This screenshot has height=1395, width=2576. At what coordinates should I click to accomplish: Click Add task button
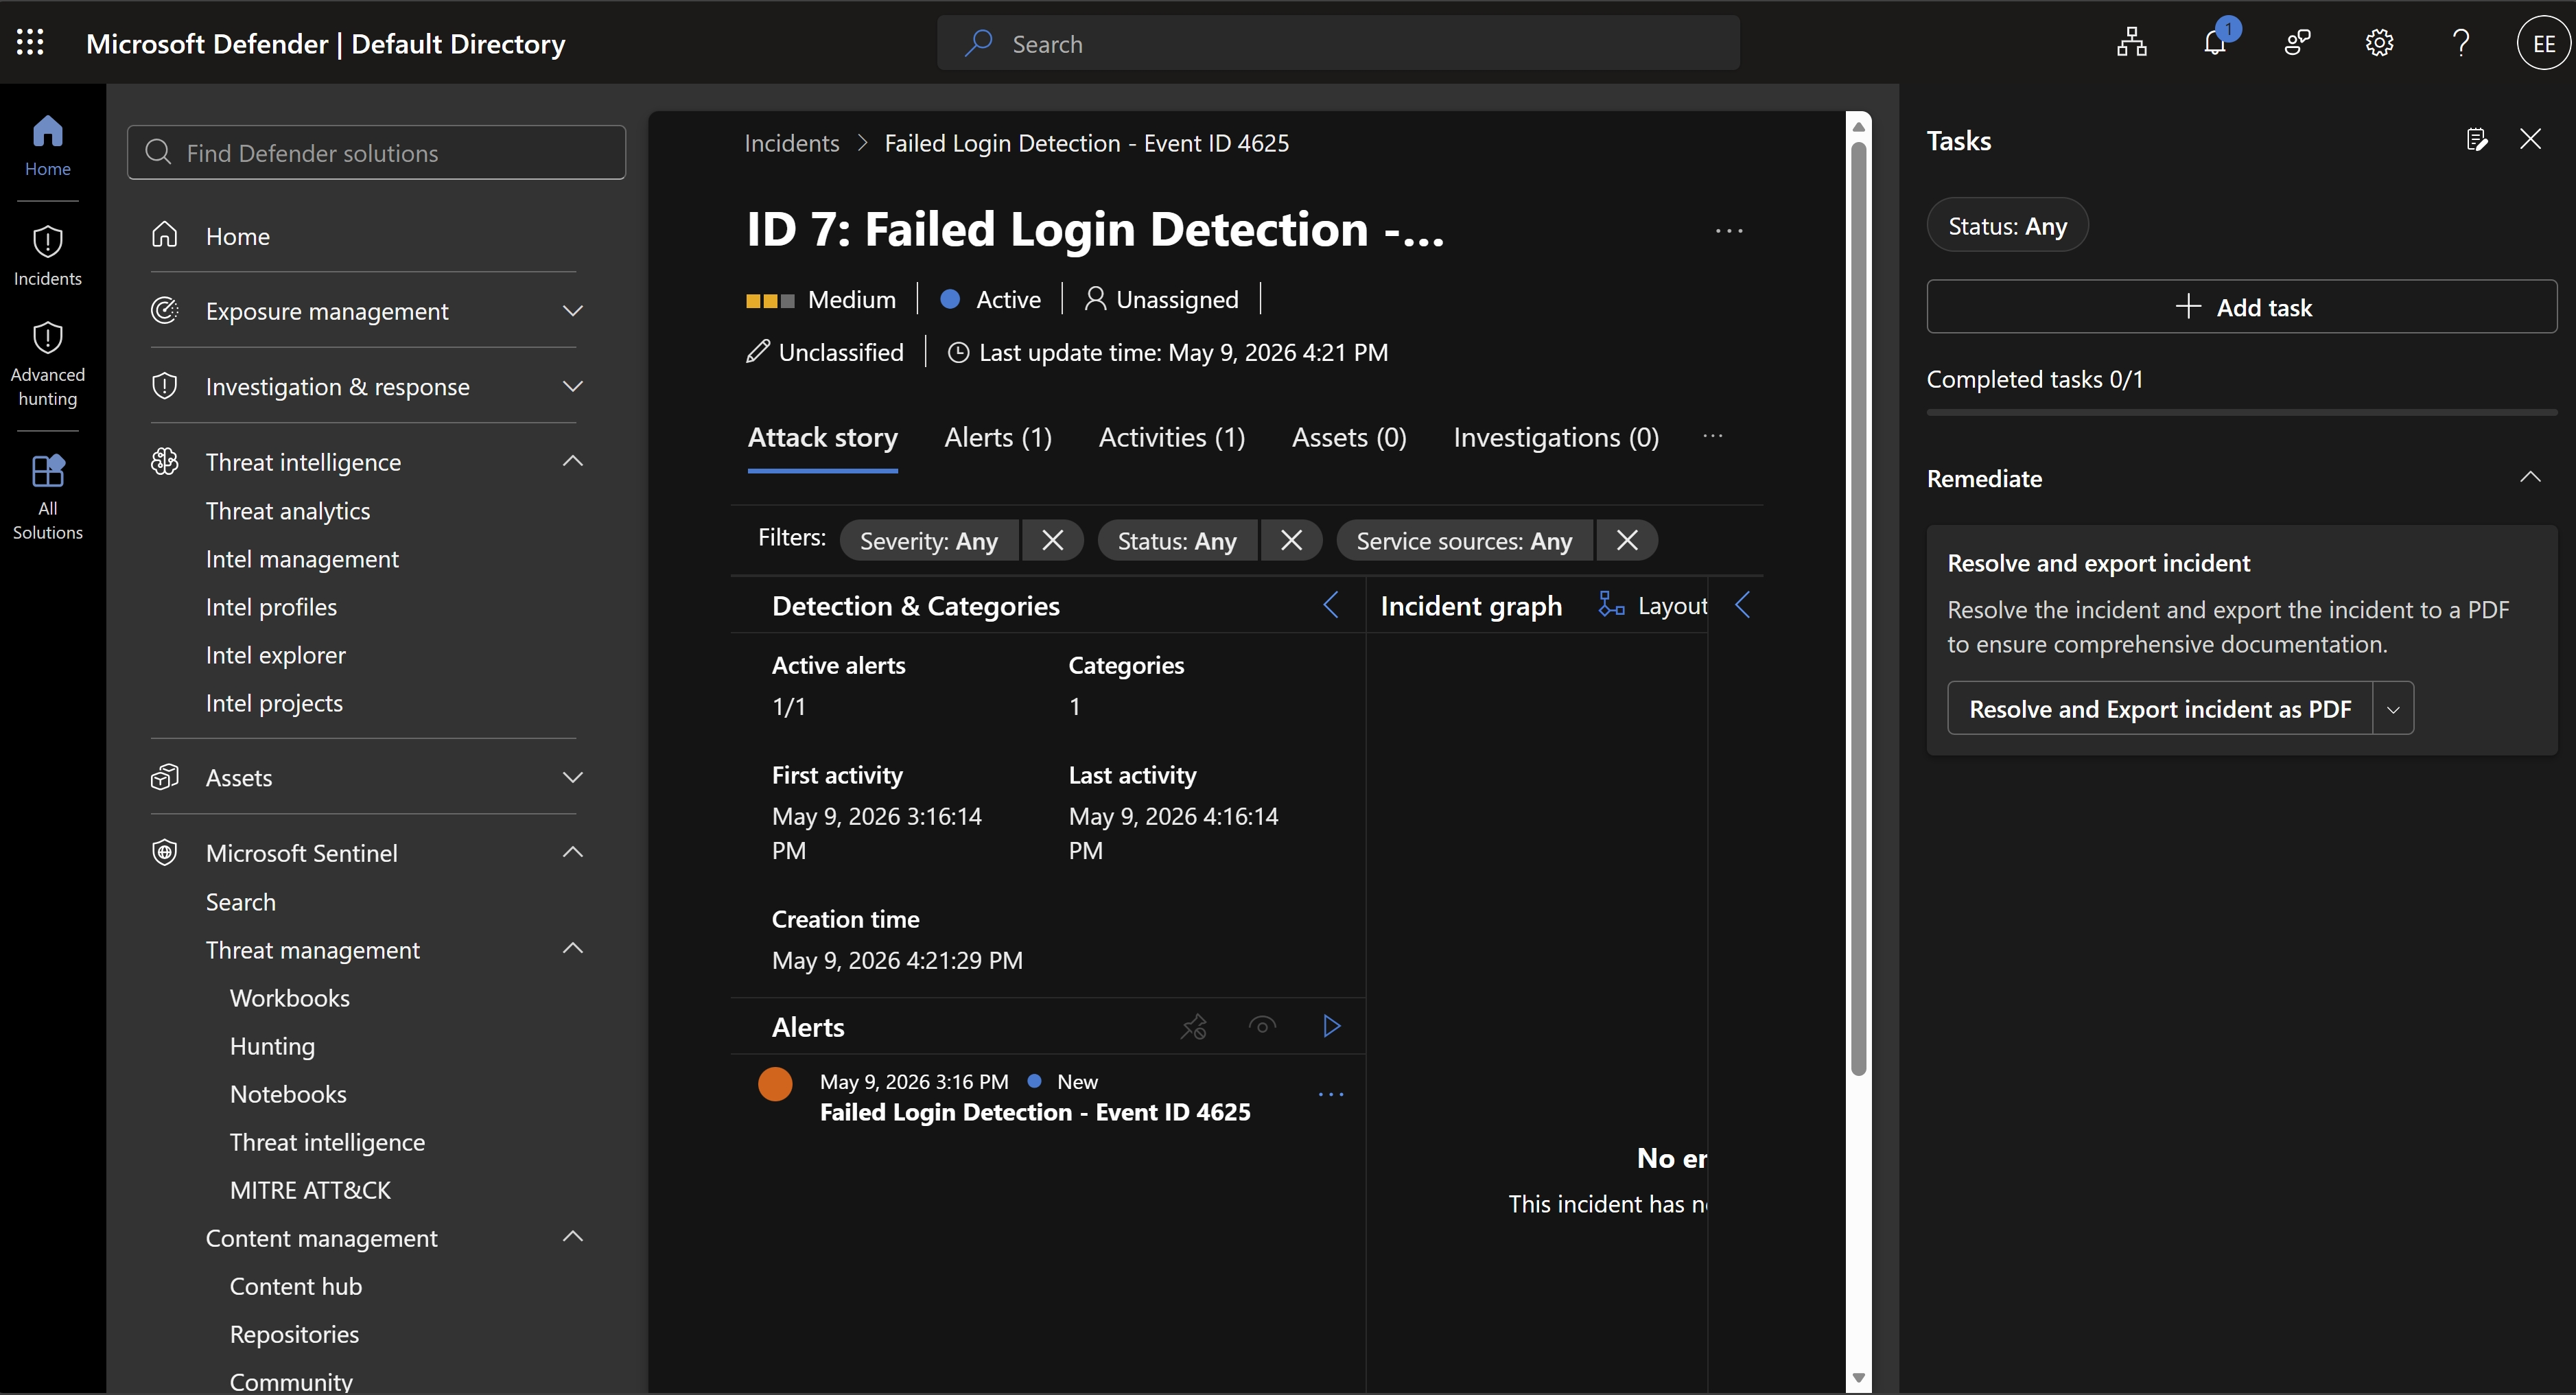pyautogui.click(x=2241, y=306)
